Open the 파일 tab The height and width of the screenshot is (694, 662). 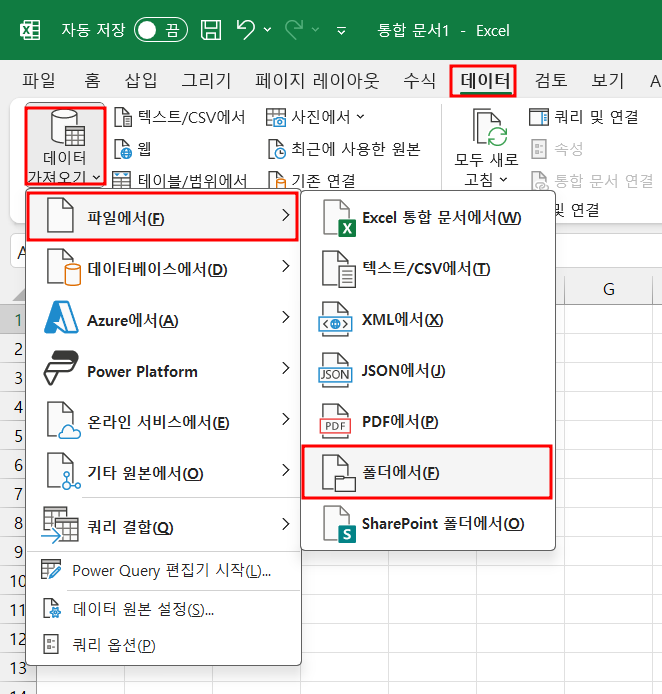click(39, 81)
